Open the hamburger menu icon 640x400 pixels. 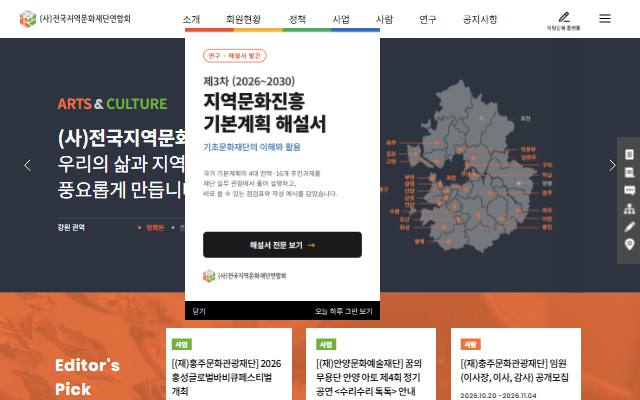click(605, 18)
